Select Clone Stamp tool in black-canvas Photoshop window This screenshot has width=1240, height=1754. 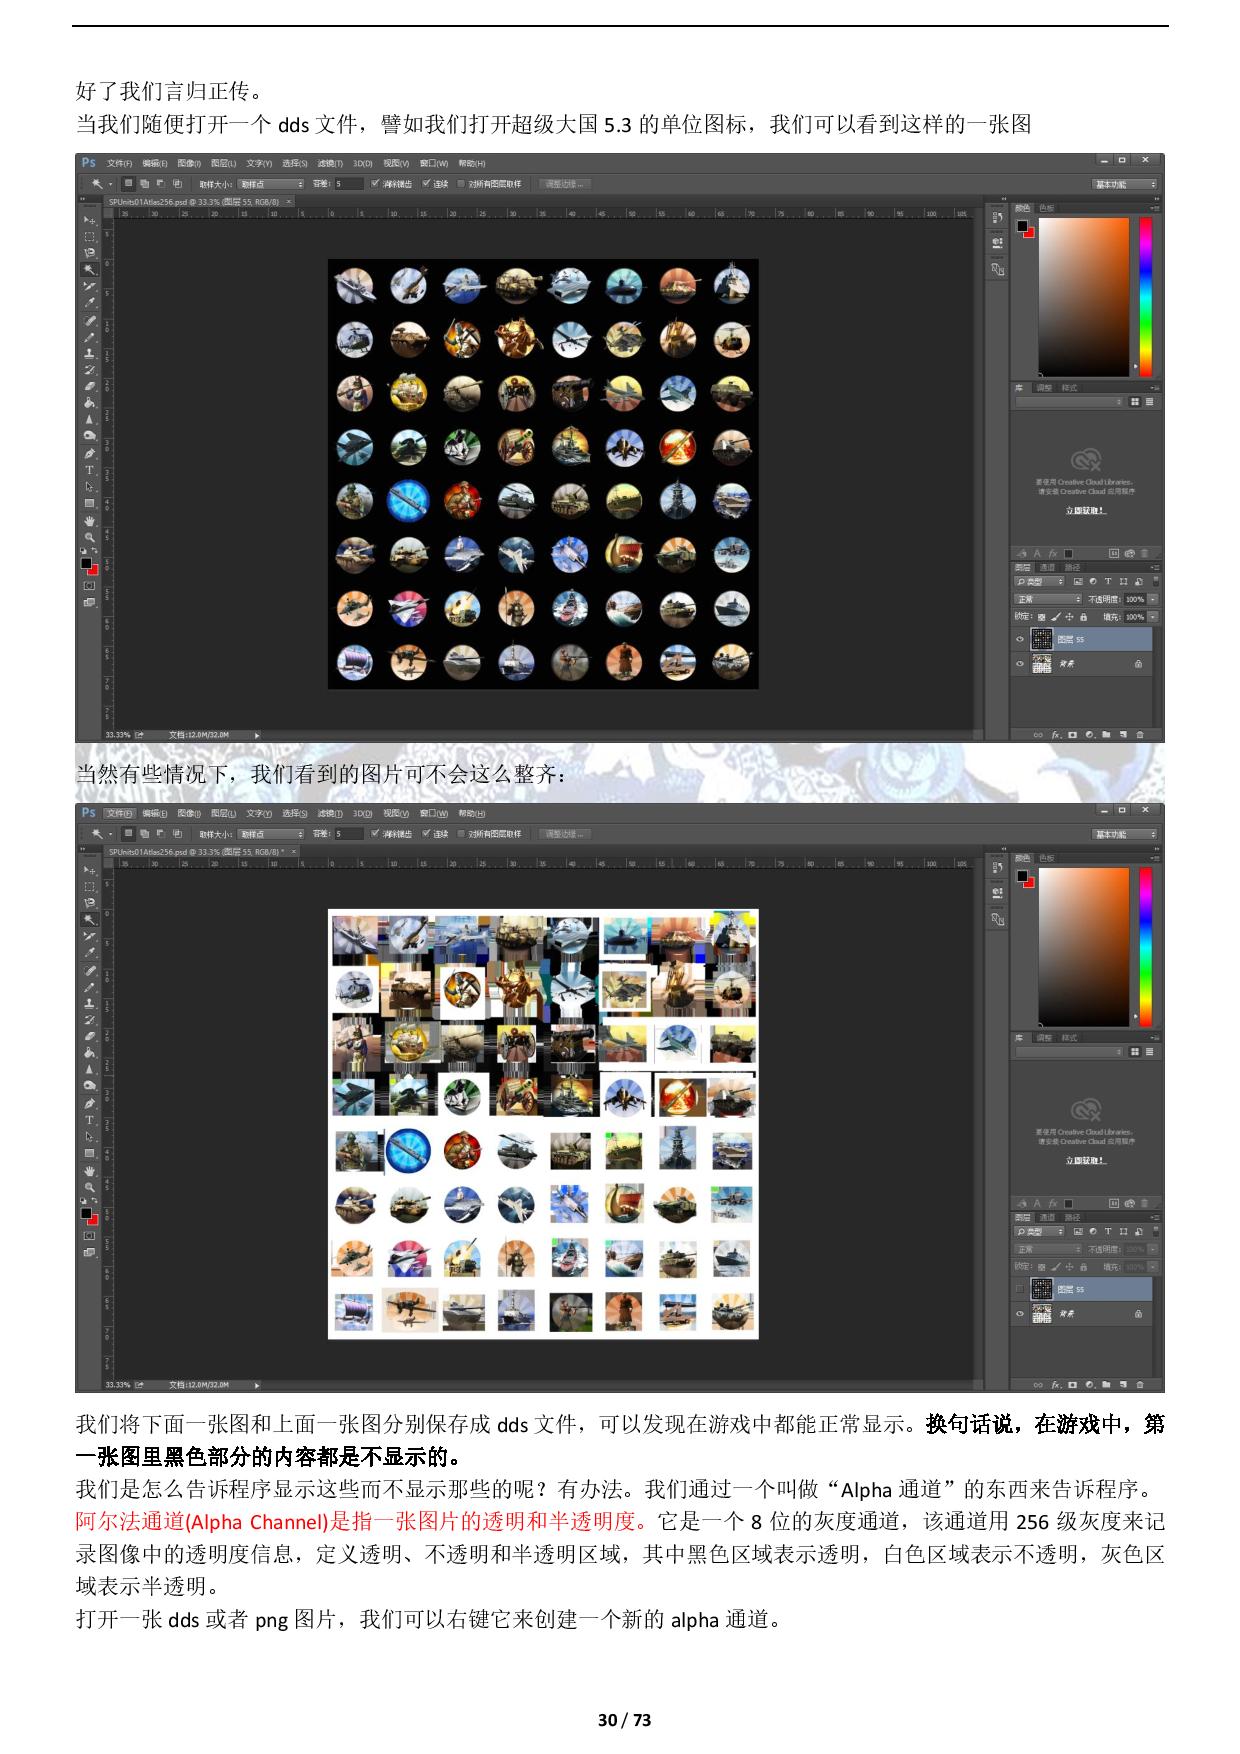pos(89,353)
